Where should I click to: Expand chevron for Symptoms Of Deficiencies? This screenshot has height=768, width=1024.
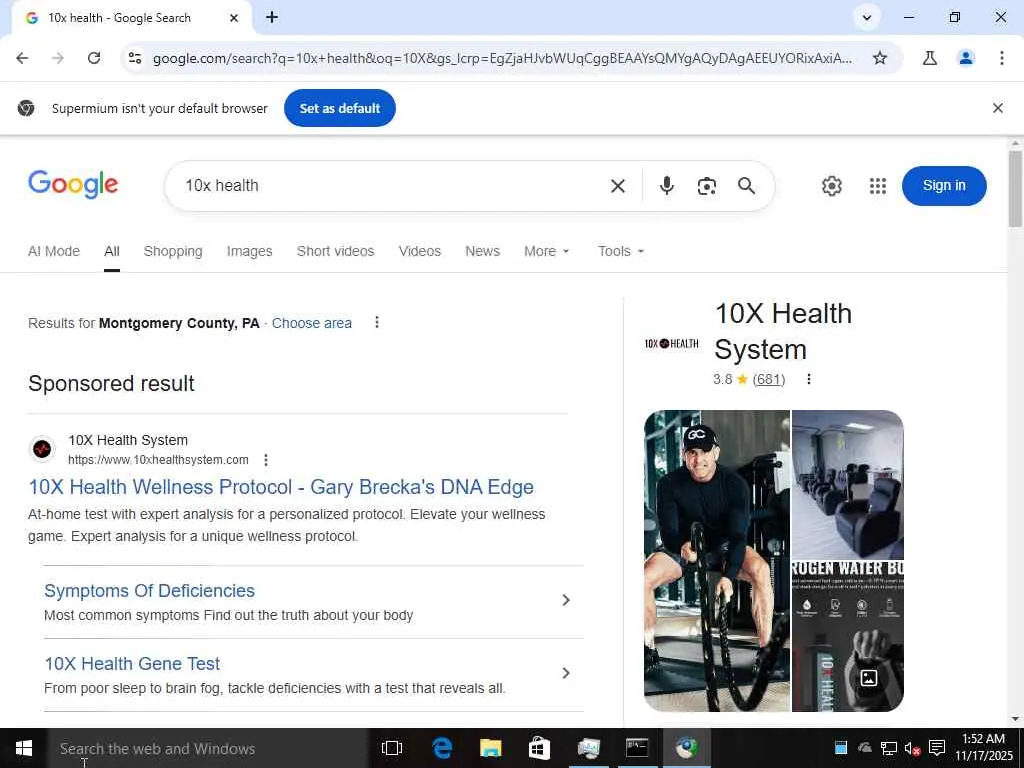tap(566, 600)
